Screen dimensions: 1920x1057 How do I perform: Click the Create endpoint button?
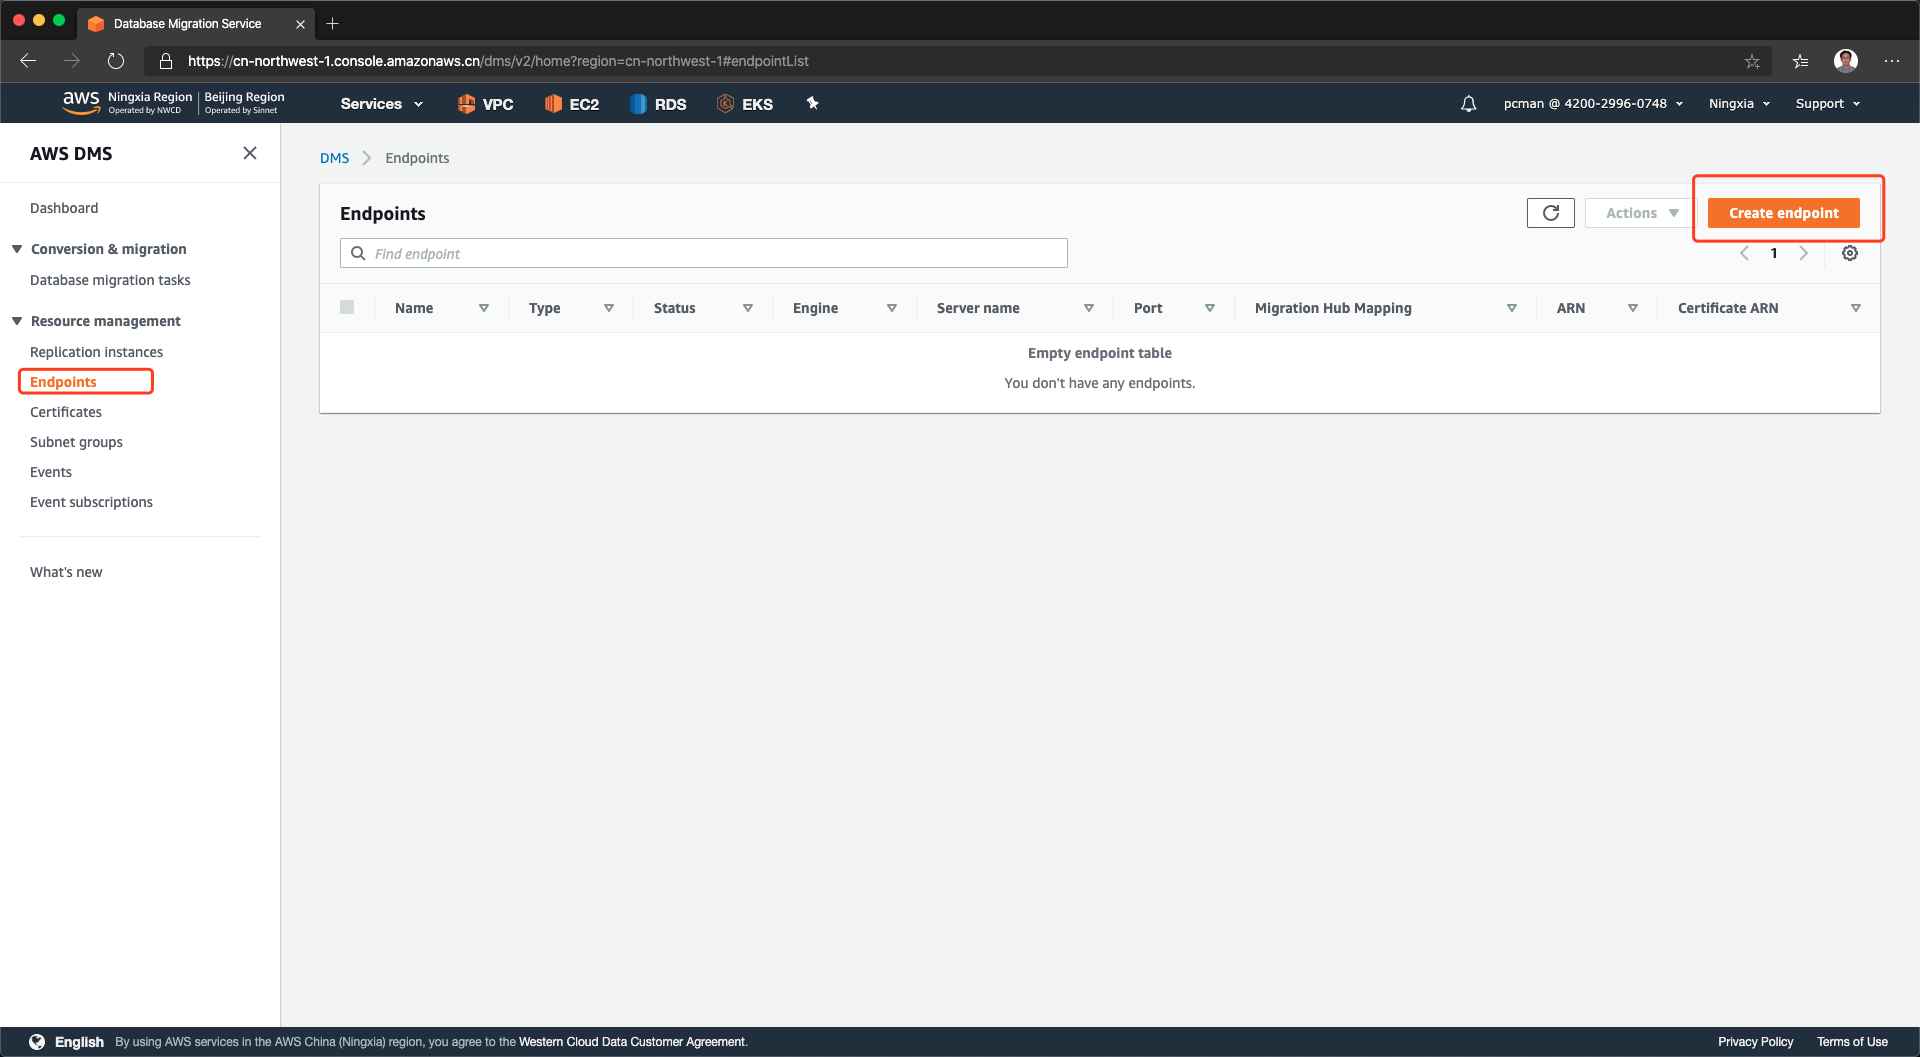1783,213
